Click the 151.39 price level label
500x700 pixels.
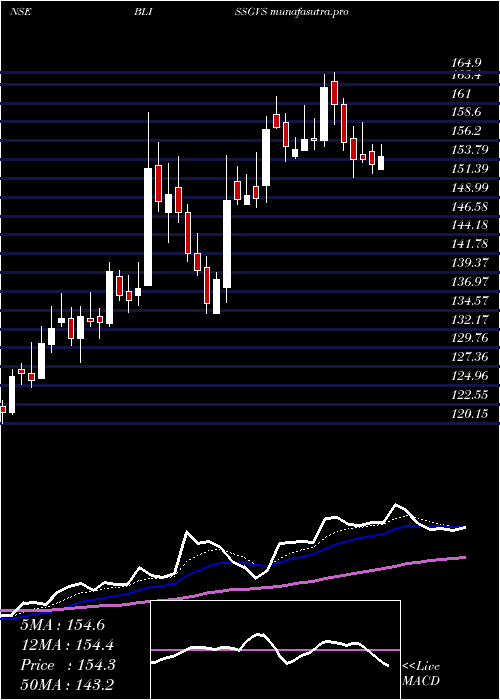point(470,169)
